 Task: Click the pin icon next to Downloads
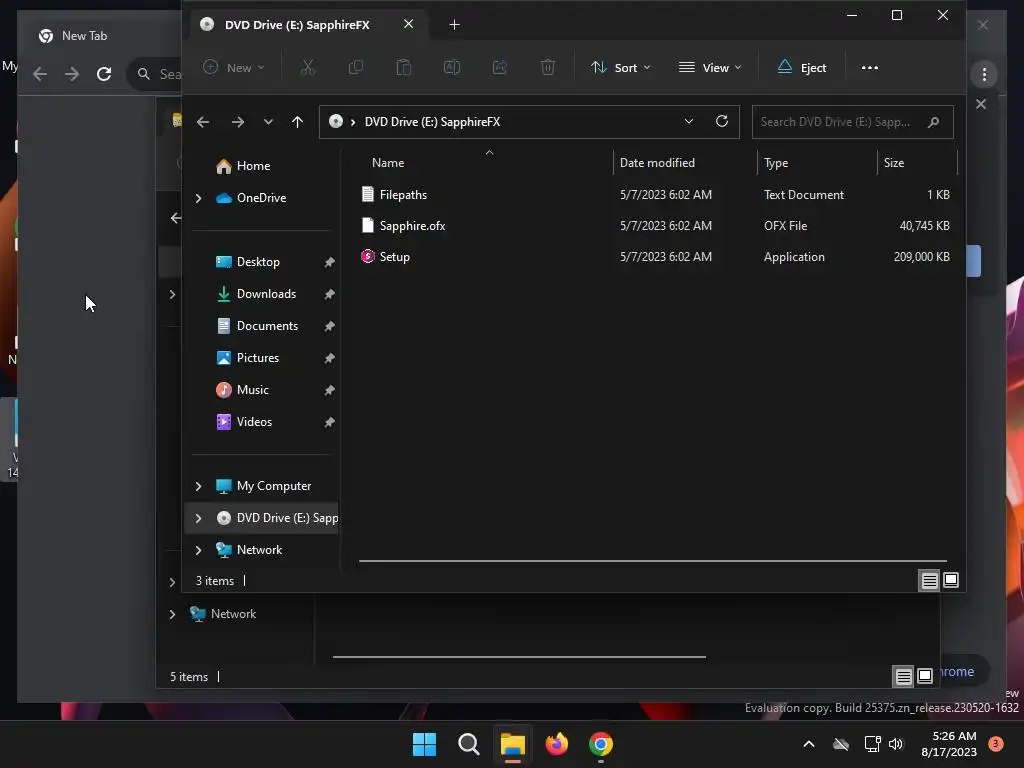coord(329,294)
